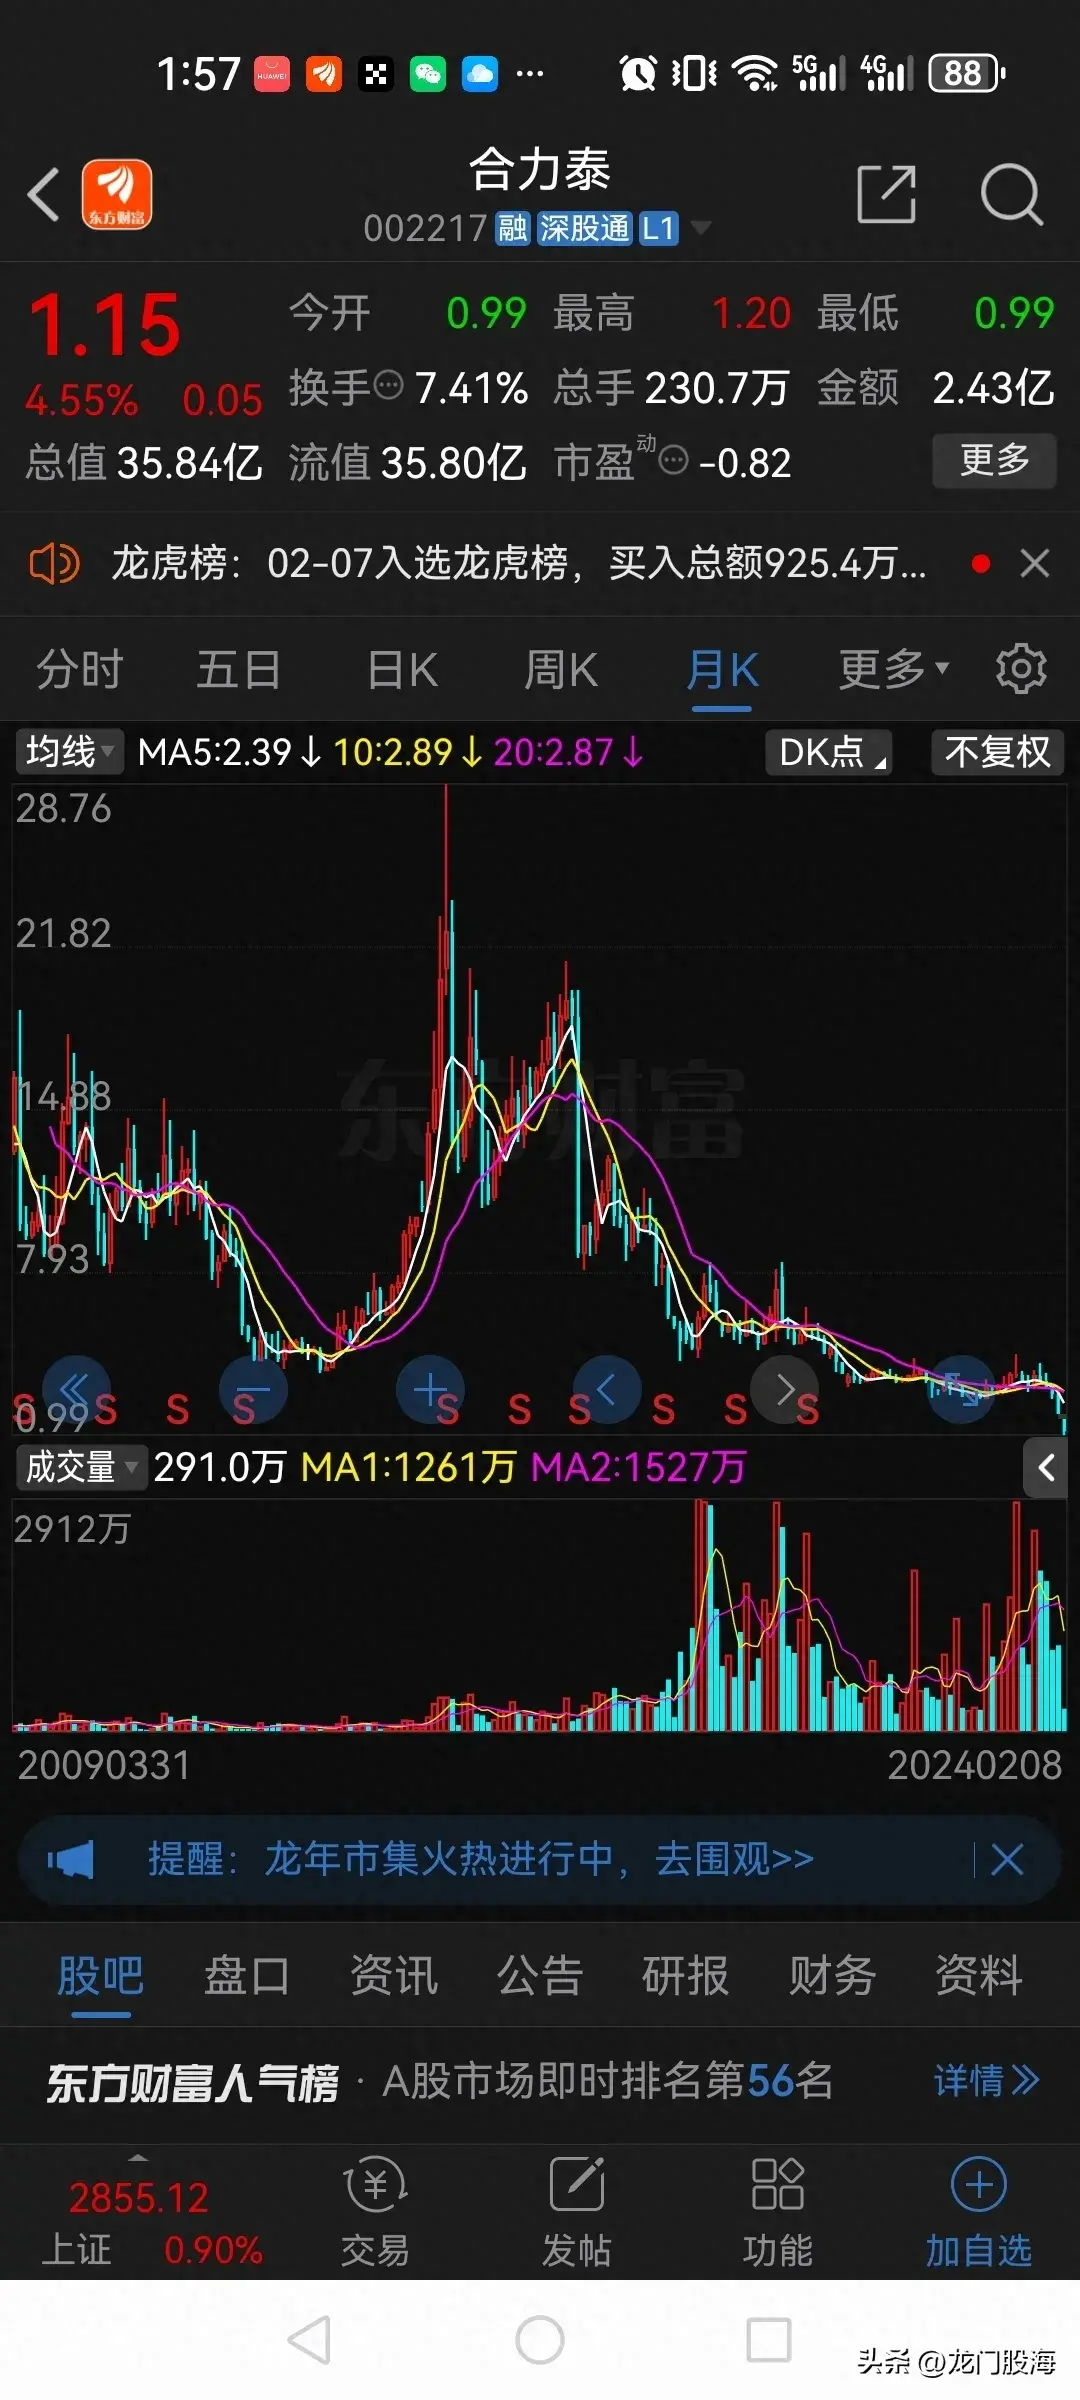Dismiss the 龙虎榜 notification banner

1035,564
